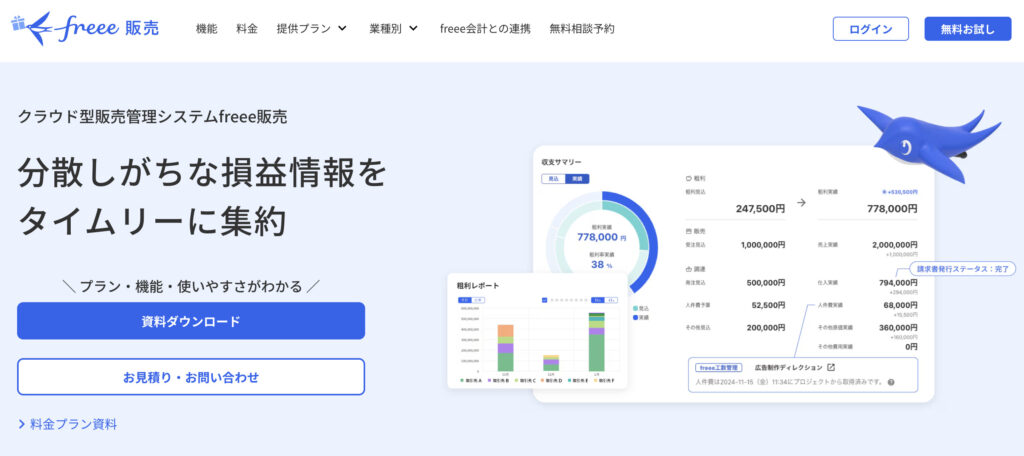The image size is (1024, 456).
Task: Click the 38 % 粗利率実績 figure
Action: click(601, 265)
